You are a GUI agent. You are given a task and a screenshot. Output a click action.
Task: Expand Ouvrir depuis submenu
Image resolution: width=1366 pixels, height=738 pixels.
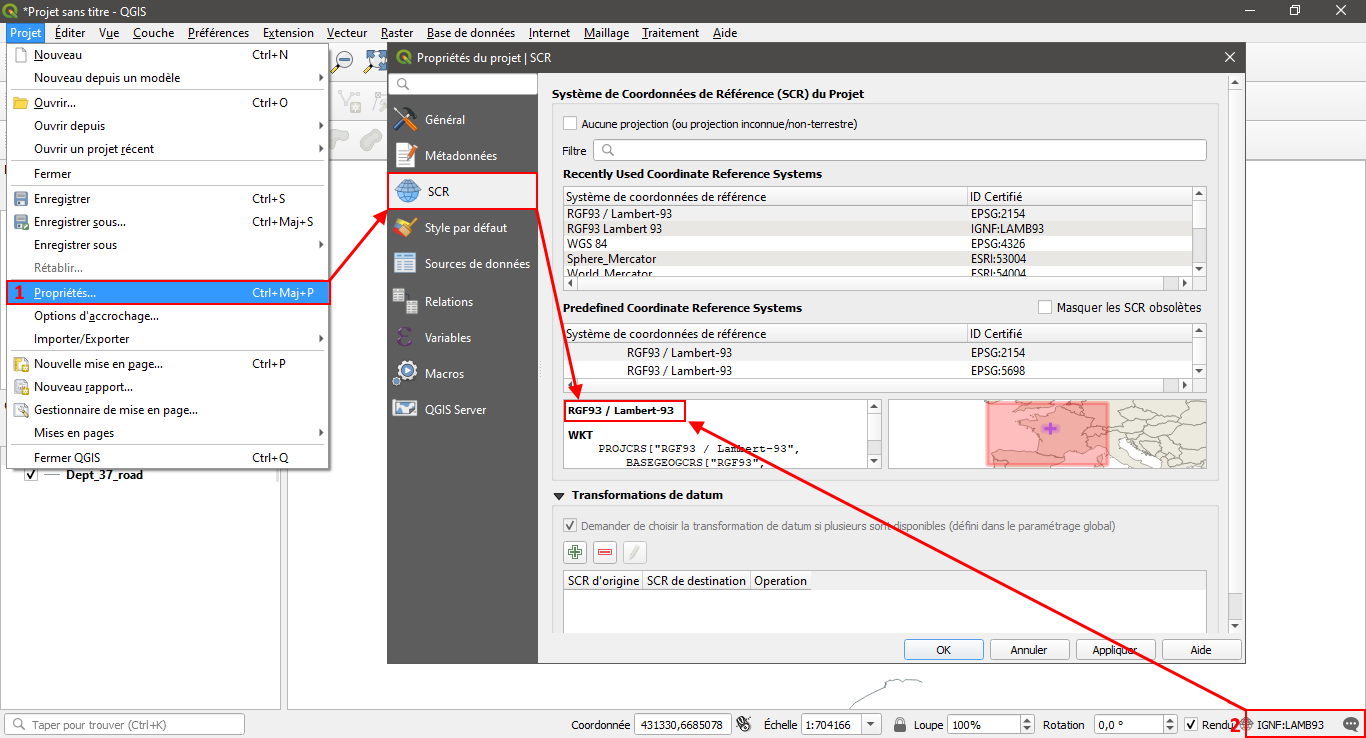pyautogui.click(x=167, y=126)
